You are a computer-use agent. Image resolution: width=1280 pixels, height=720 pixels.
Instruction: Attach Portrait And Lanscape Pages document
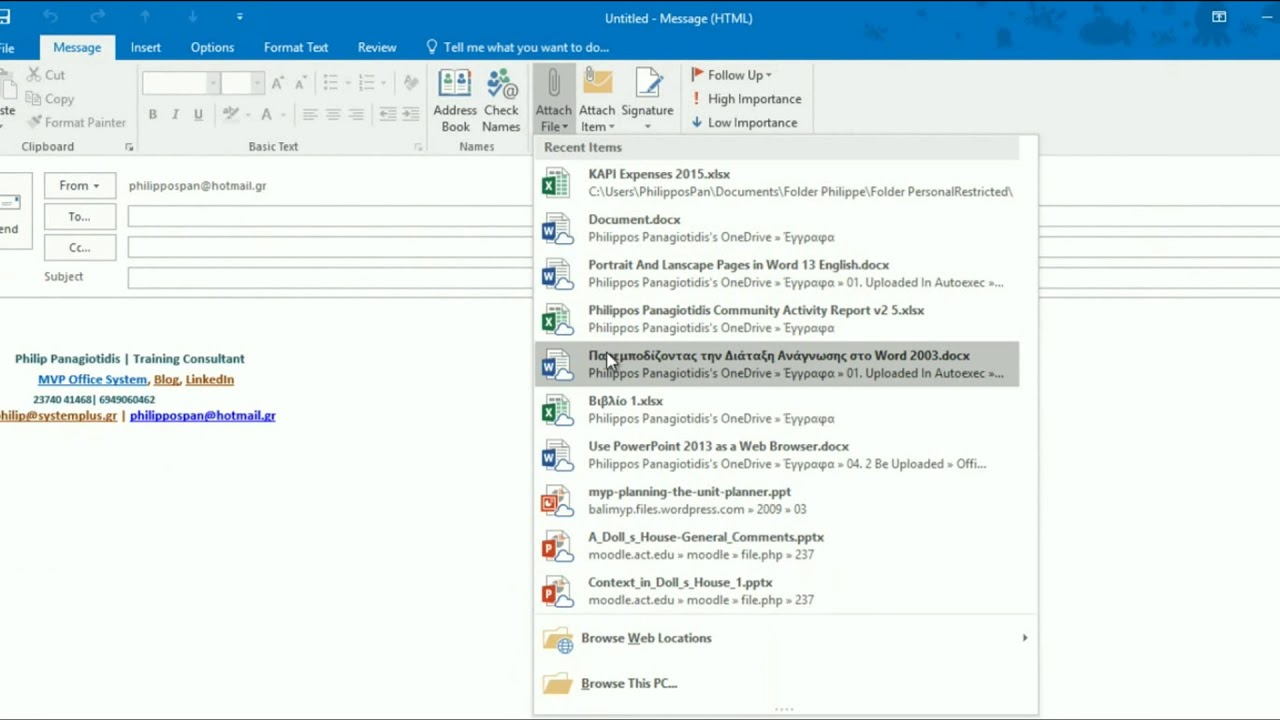(777, 274)
